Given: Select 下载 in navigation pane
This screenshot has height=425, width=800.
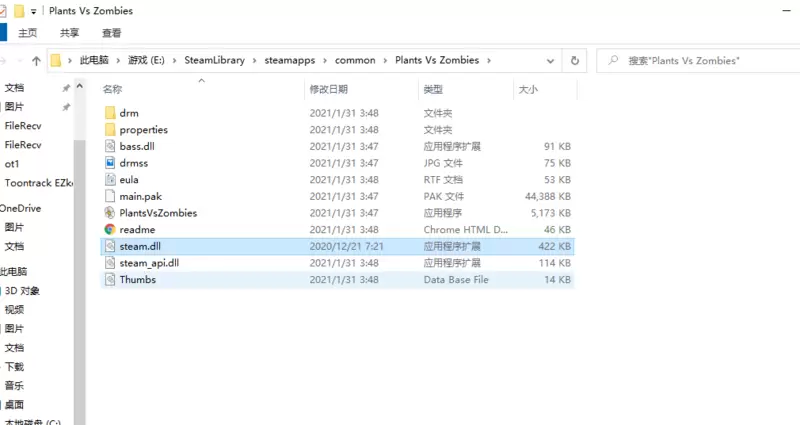Looking at the screenshot, I should (x=14, y=367).
